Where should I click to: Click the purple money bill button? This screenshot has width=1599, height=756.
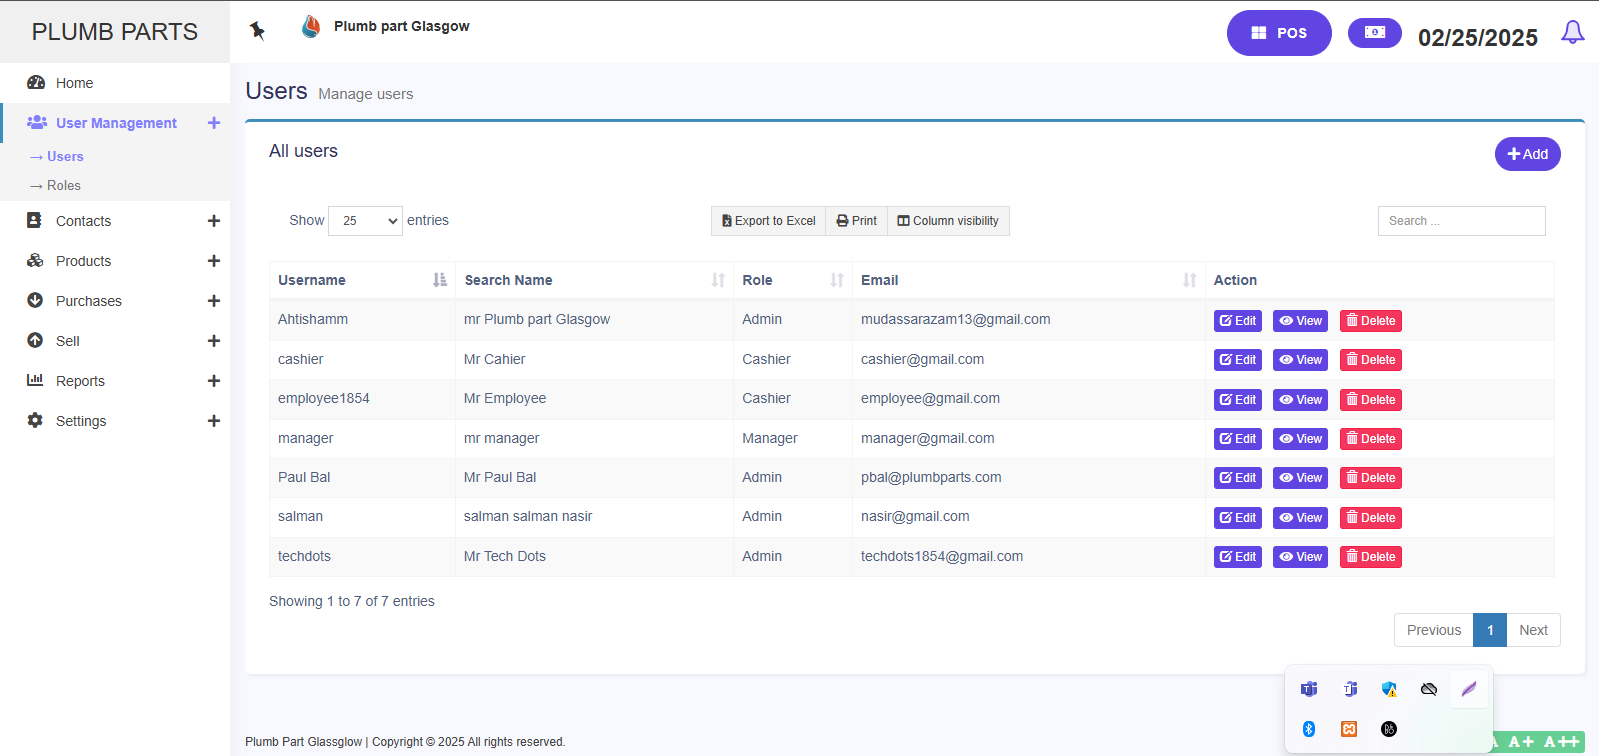click(1374, 33)
